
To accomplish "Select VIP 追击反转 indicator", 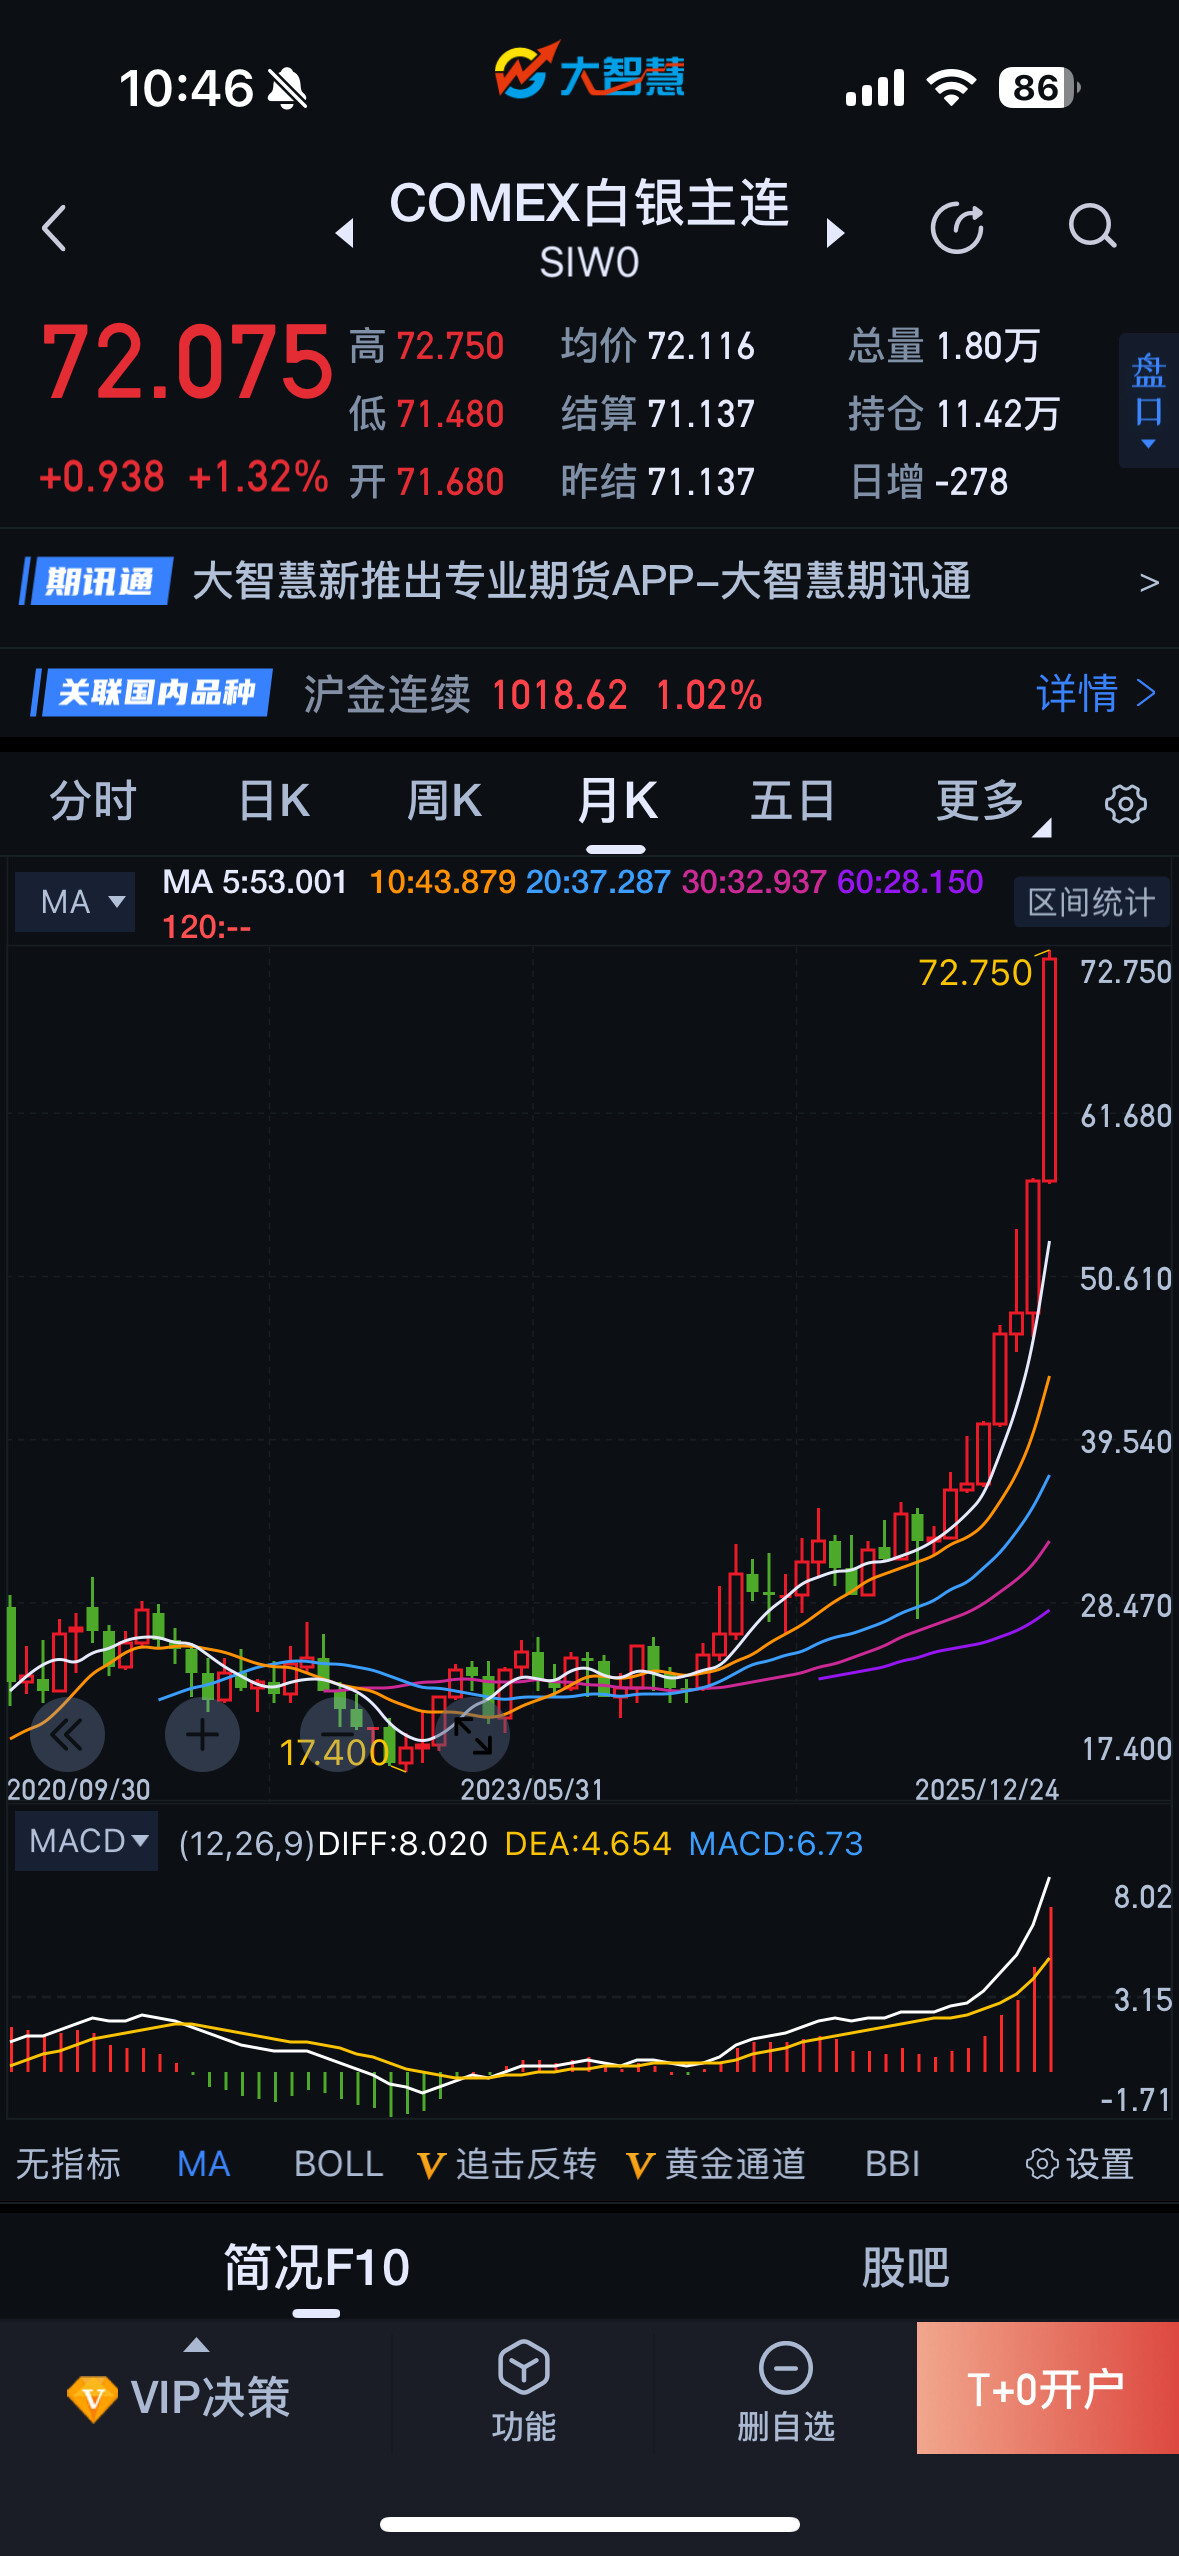I will 508,2164.
